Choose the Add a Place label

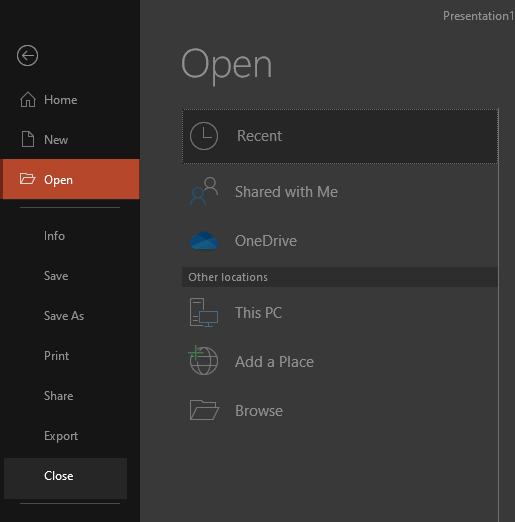[274, 362]
